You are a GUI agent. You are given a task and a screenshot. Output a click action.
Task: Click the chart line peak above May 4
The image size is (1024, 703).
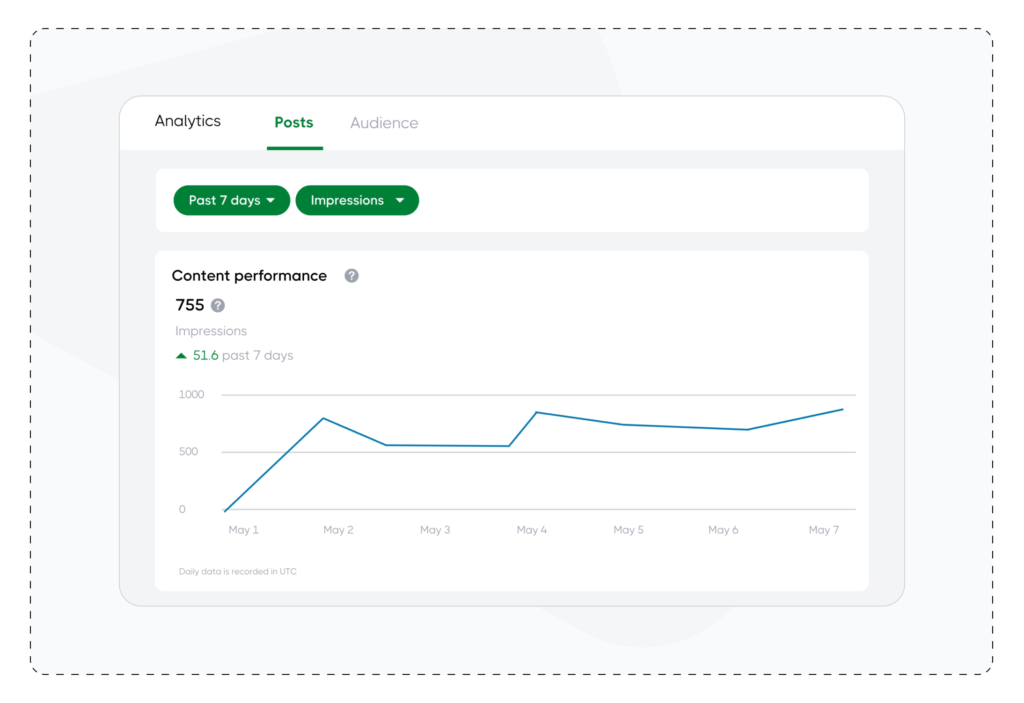[536, 412]
